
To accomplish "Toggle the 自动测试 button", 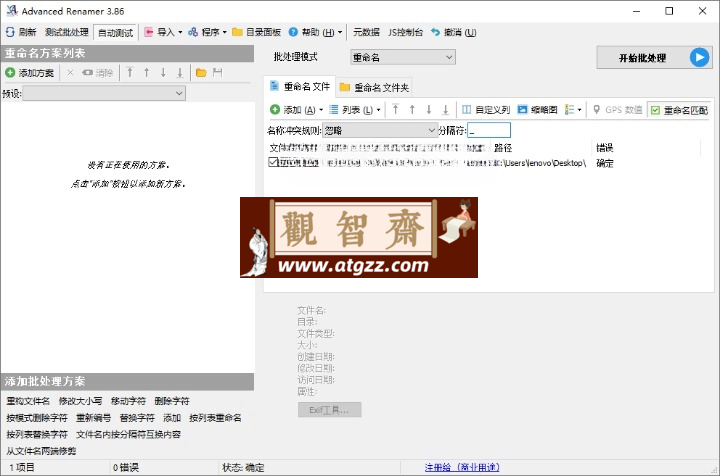I will point(116,33).
